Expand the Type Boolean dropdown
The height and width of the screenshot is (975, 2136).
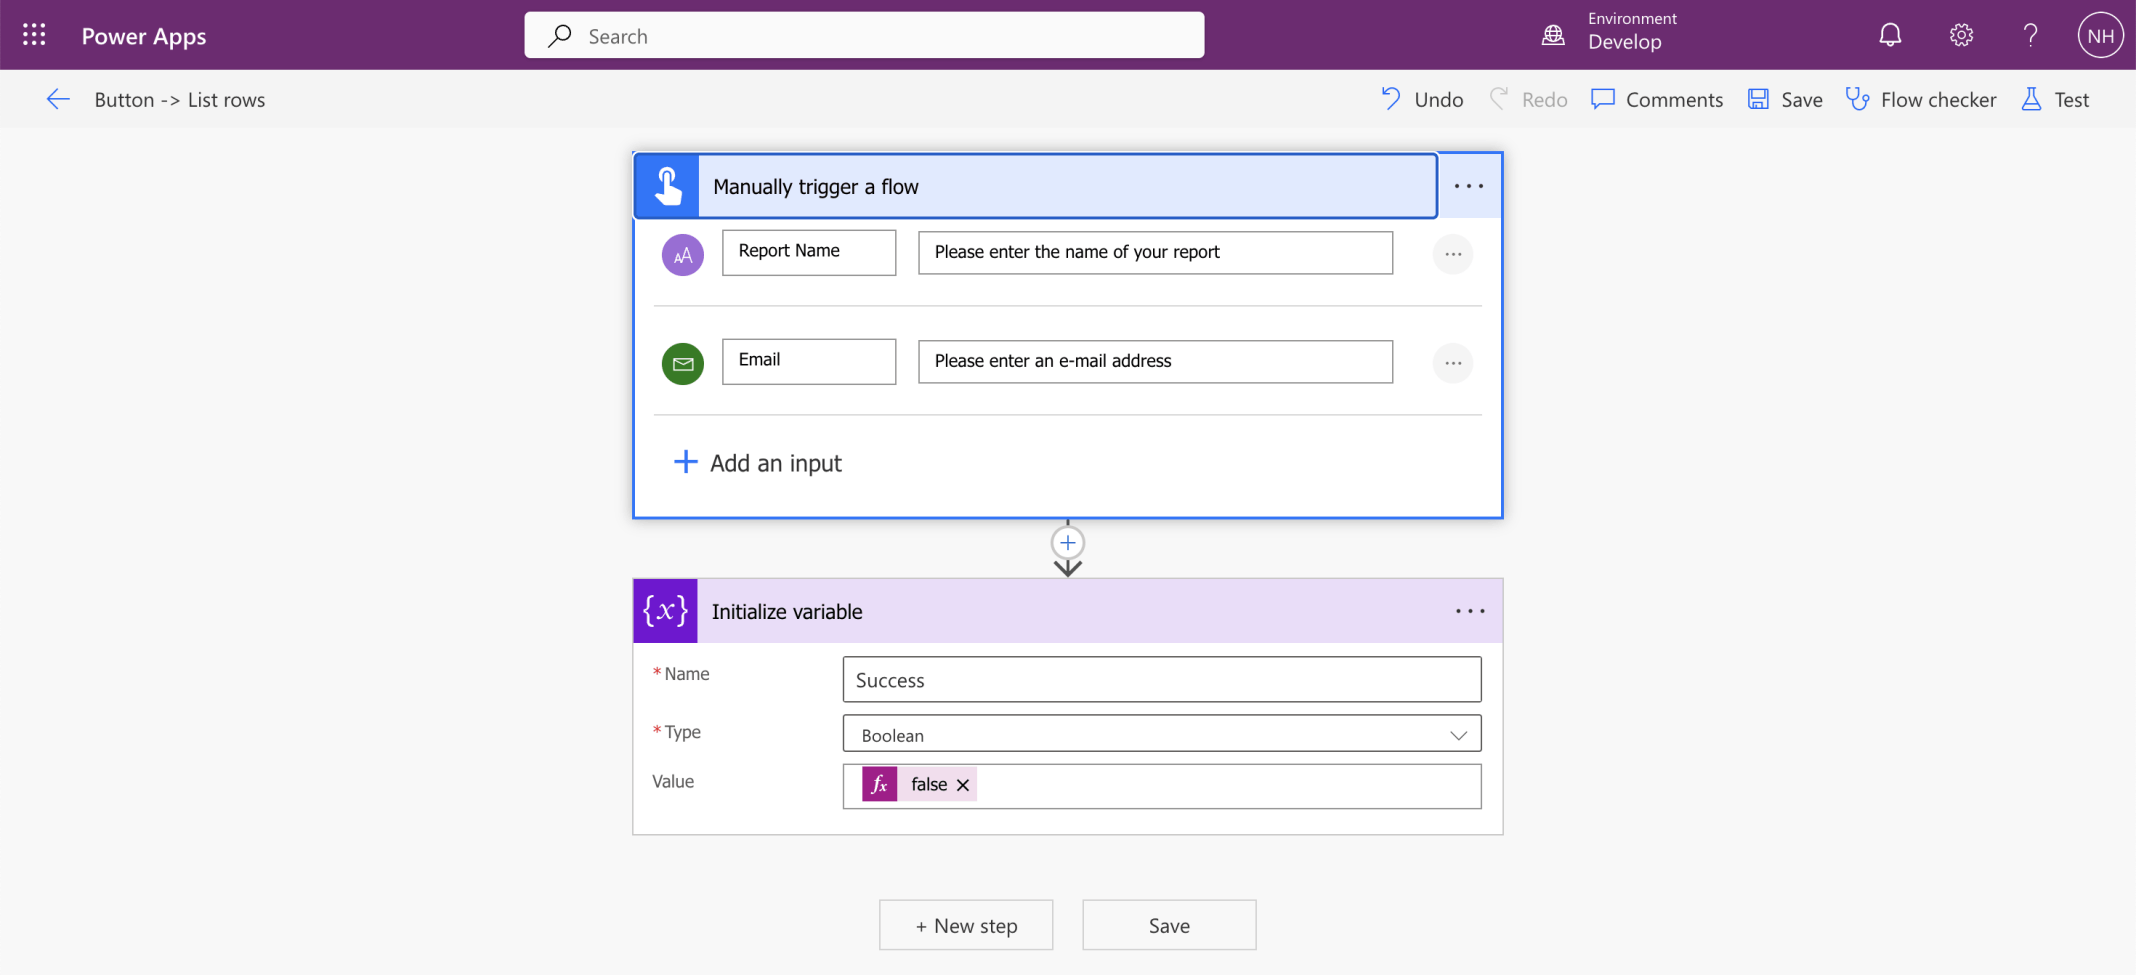pyautogui.click(x=1458, y=735)
